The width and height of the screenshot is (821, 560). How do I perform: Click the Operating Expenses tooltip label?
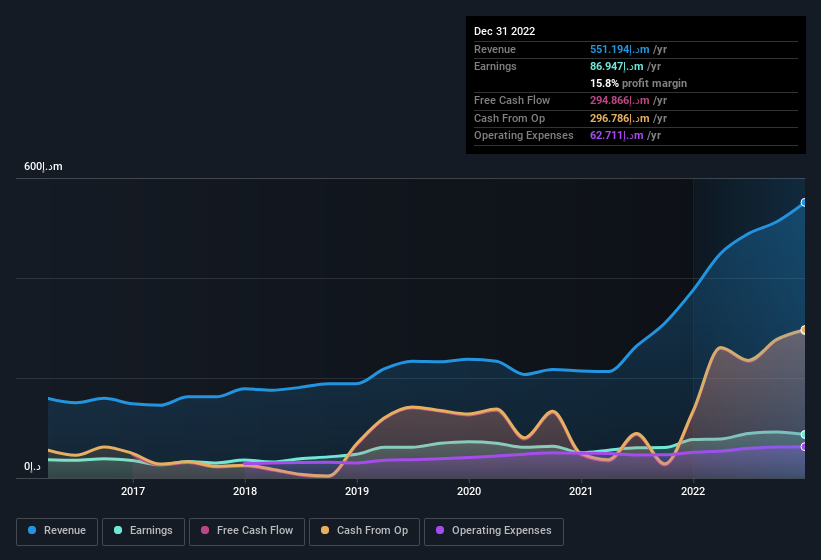524,136
